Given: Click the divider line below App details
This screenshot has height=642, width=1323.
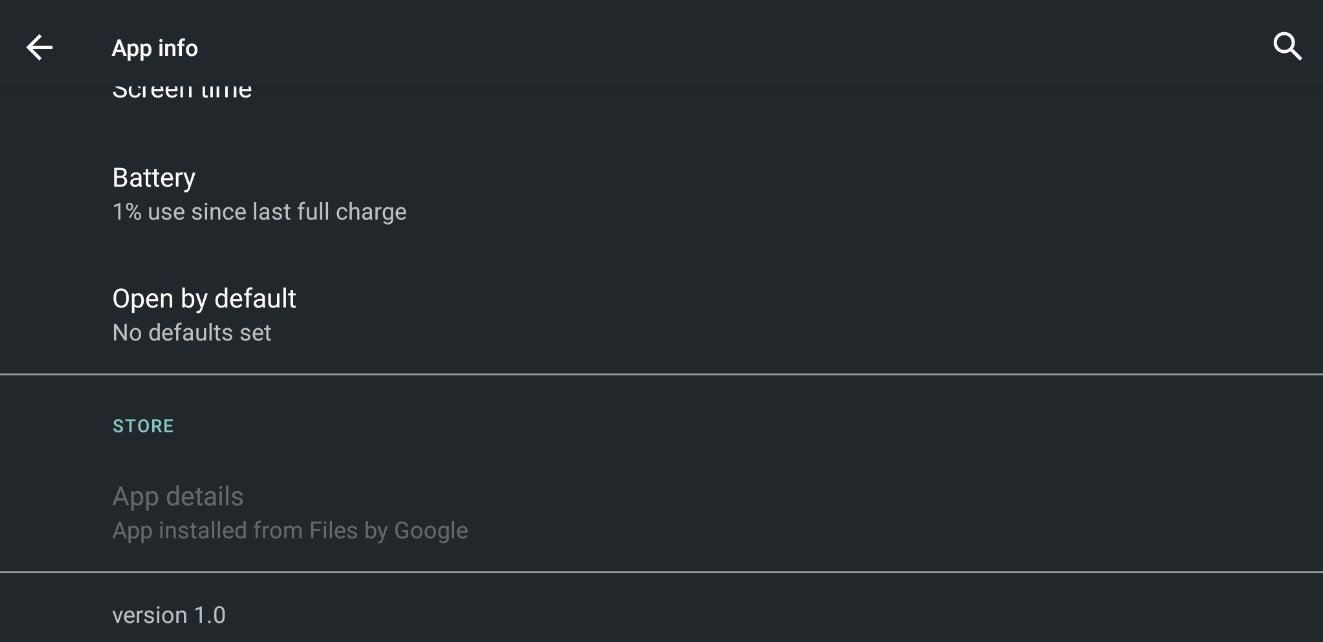Looking at the screenshot, I should [x=661, y=572].
